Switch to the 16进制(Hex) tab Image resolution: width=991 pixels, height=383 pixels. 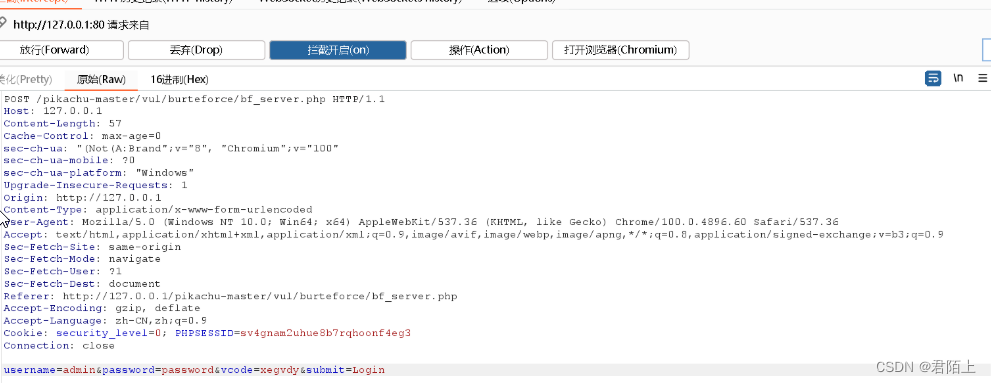click(x=179, y=80)
